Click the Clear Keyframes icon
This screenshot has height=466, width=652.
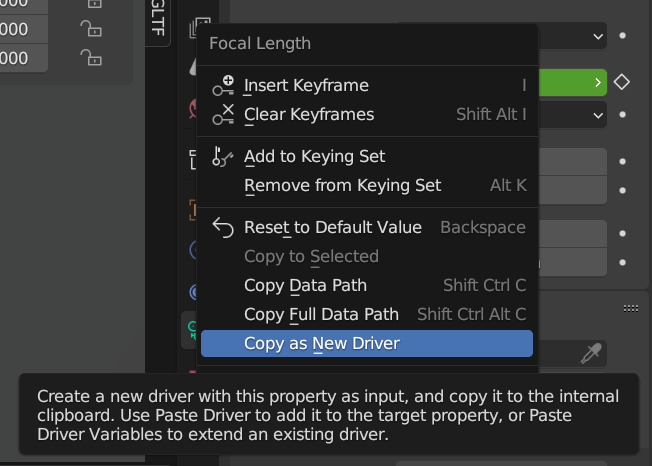tap(223, 114)
